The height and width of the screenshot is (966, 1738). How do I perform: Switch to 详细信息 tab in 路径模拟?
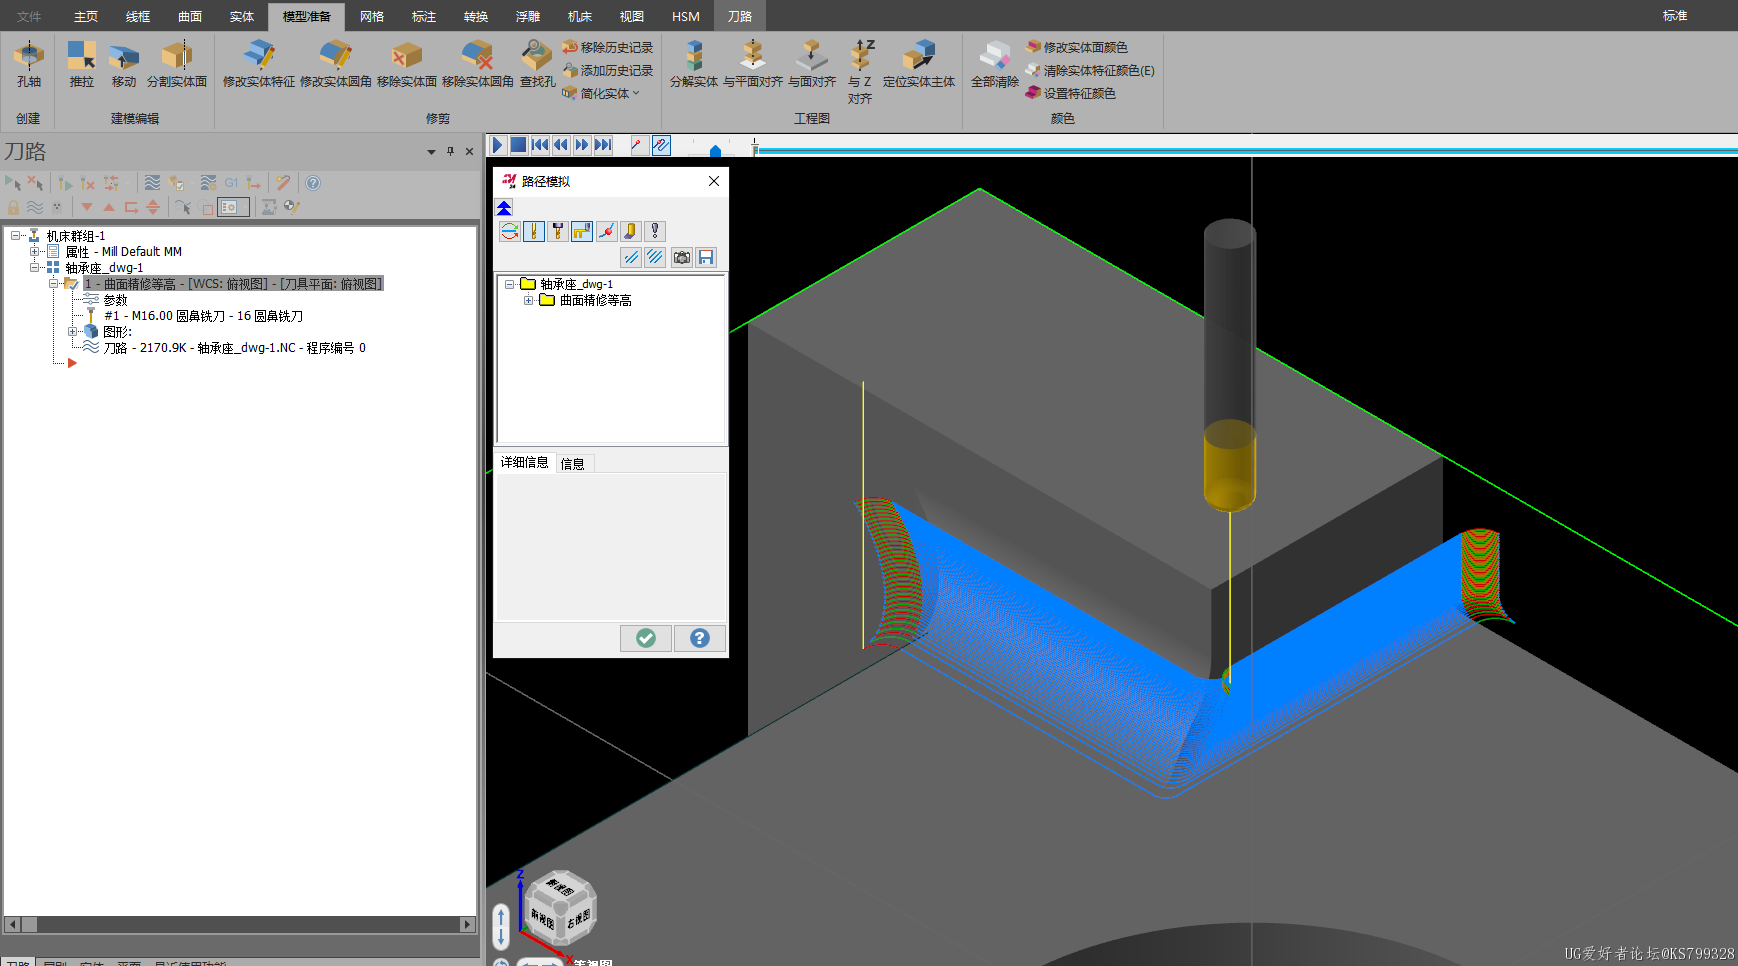(x=525, y=462)
